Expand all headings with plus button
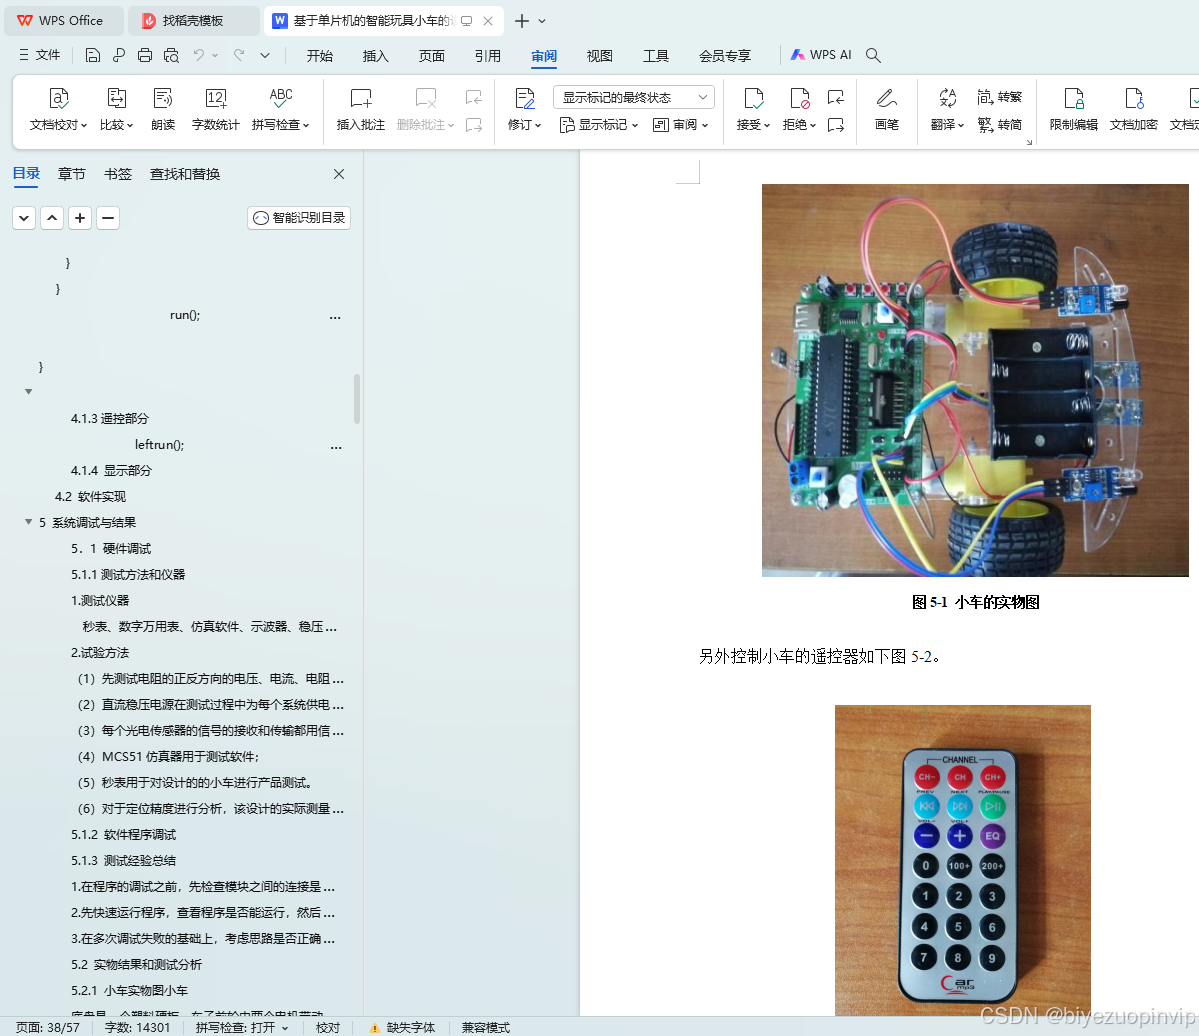 80,218
